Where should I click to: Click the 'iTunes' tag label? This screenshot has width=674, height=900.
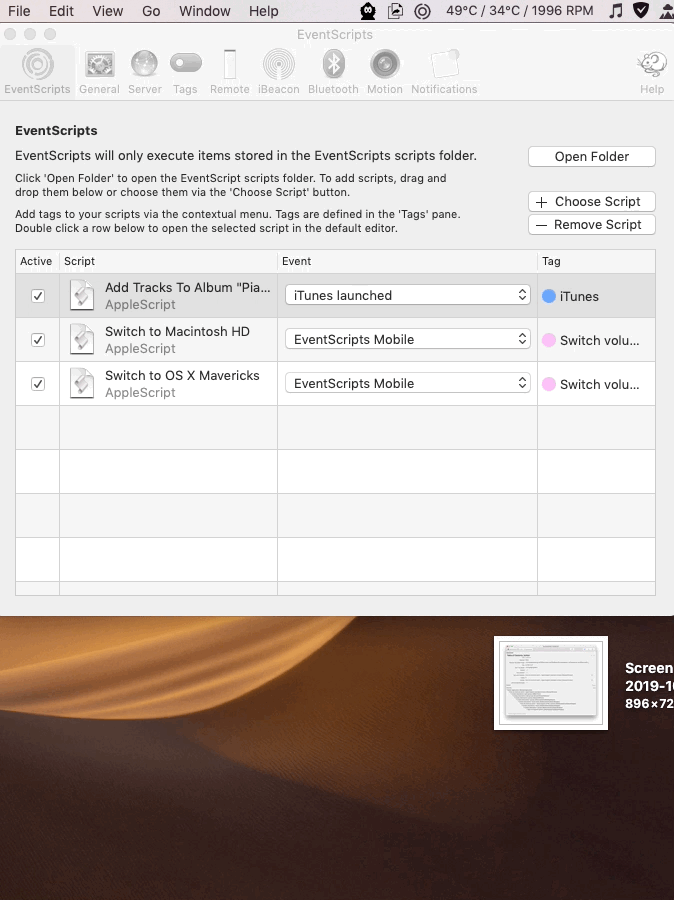point(579,296)
